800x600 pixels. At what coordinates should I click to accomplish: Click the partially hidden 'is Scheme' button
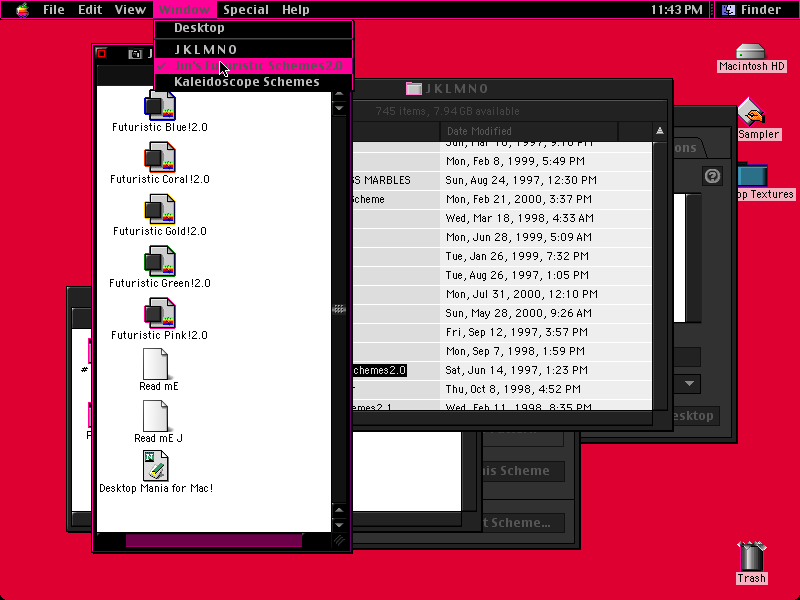pyautogui.click(x=523, y=471)
